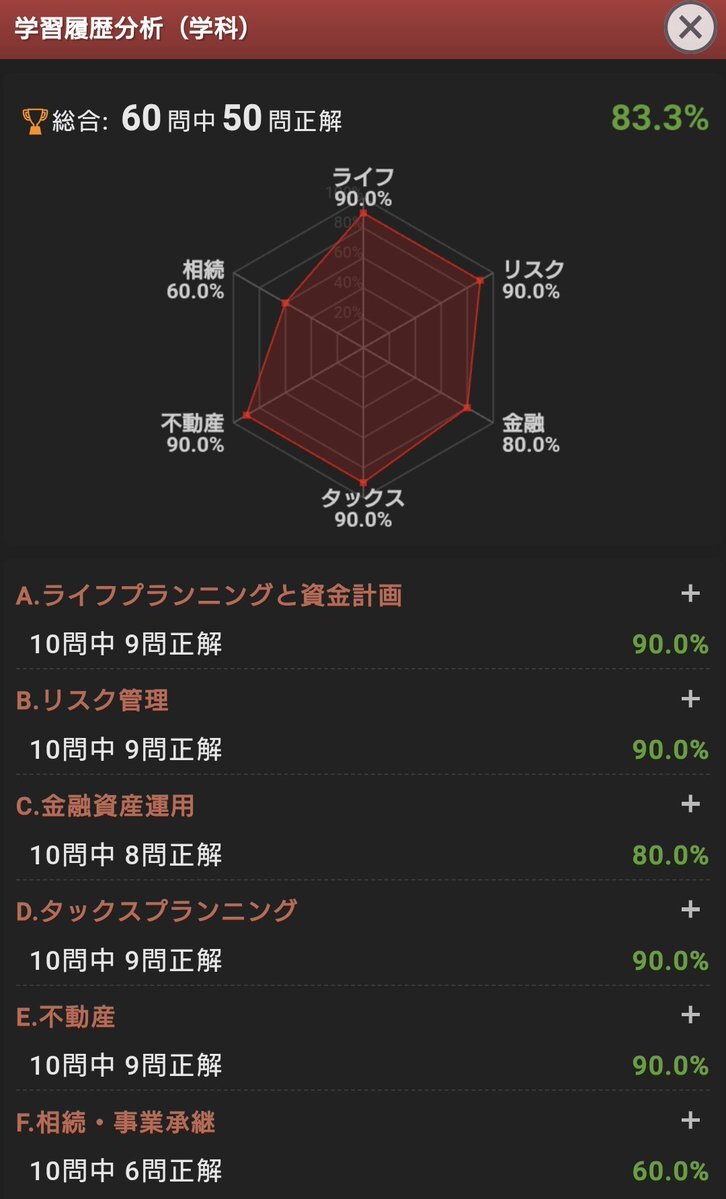This screenshot has height=1199, width=726.
Task: Click the ライフ radar chart label
Action: click(363, 178)
